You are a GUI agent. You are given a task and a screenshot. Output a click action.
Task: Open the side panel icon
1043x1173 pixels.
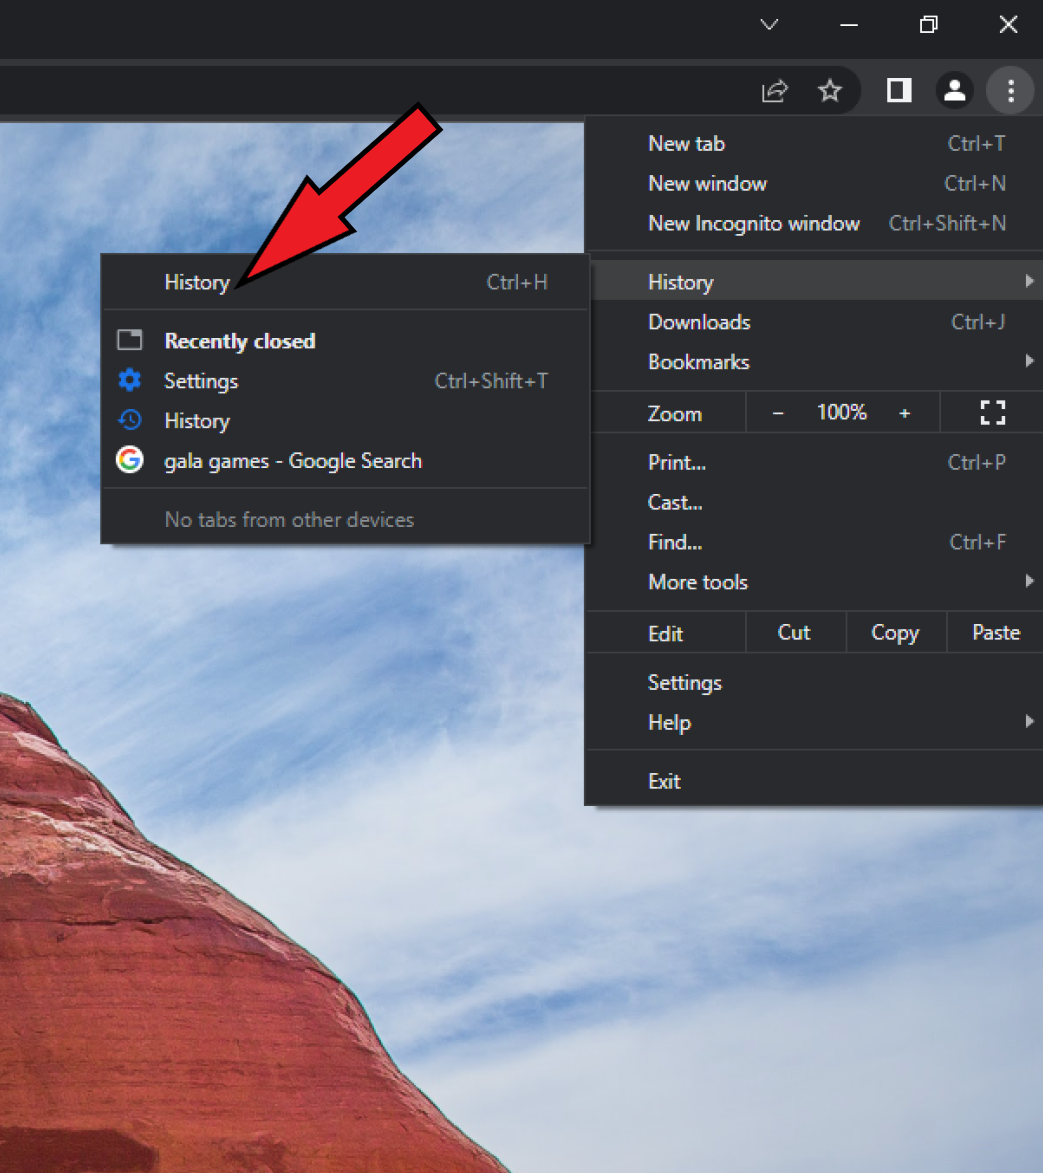tap(899, 91)
